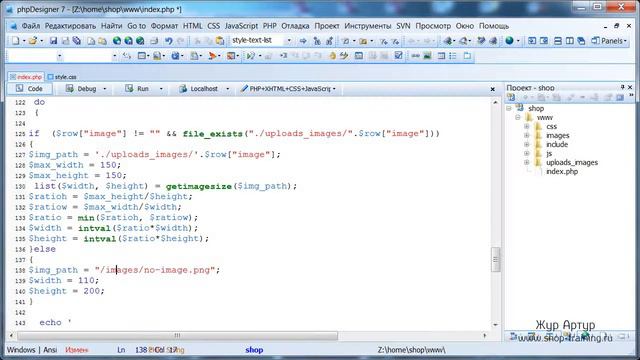The height and width of the screenshot is (360, 640).
Task: Click the shop project name in status bar
Action: tap(254, 350)
